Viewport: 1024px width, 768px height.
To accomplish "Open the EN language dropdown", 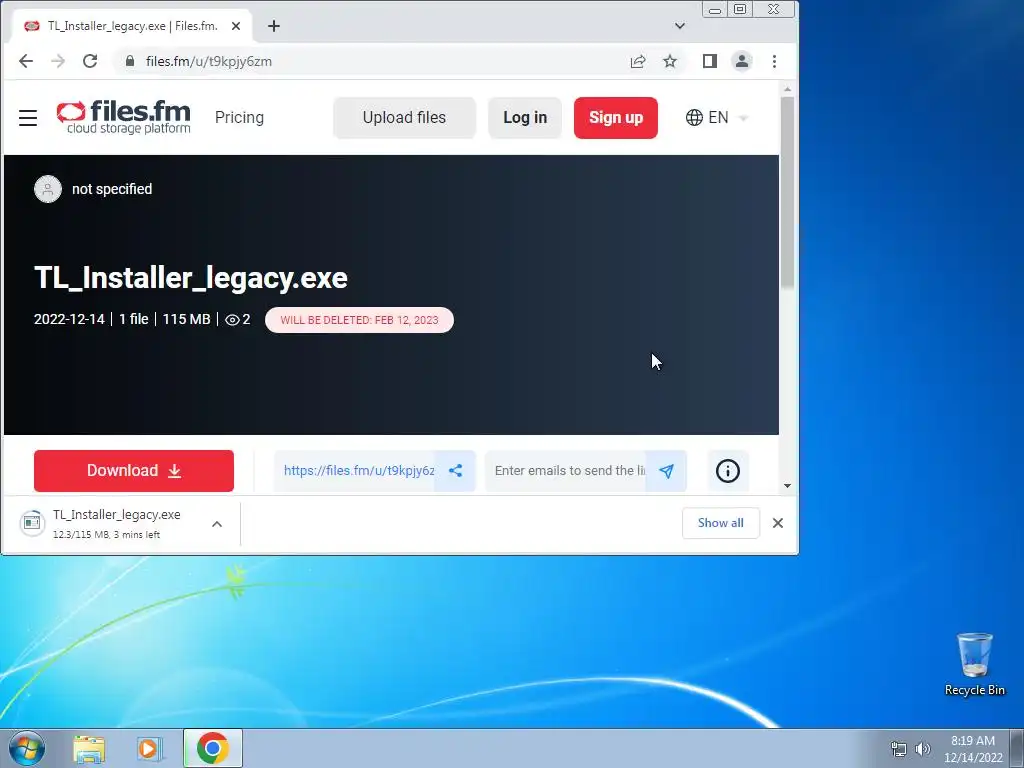I will point(716,118).
